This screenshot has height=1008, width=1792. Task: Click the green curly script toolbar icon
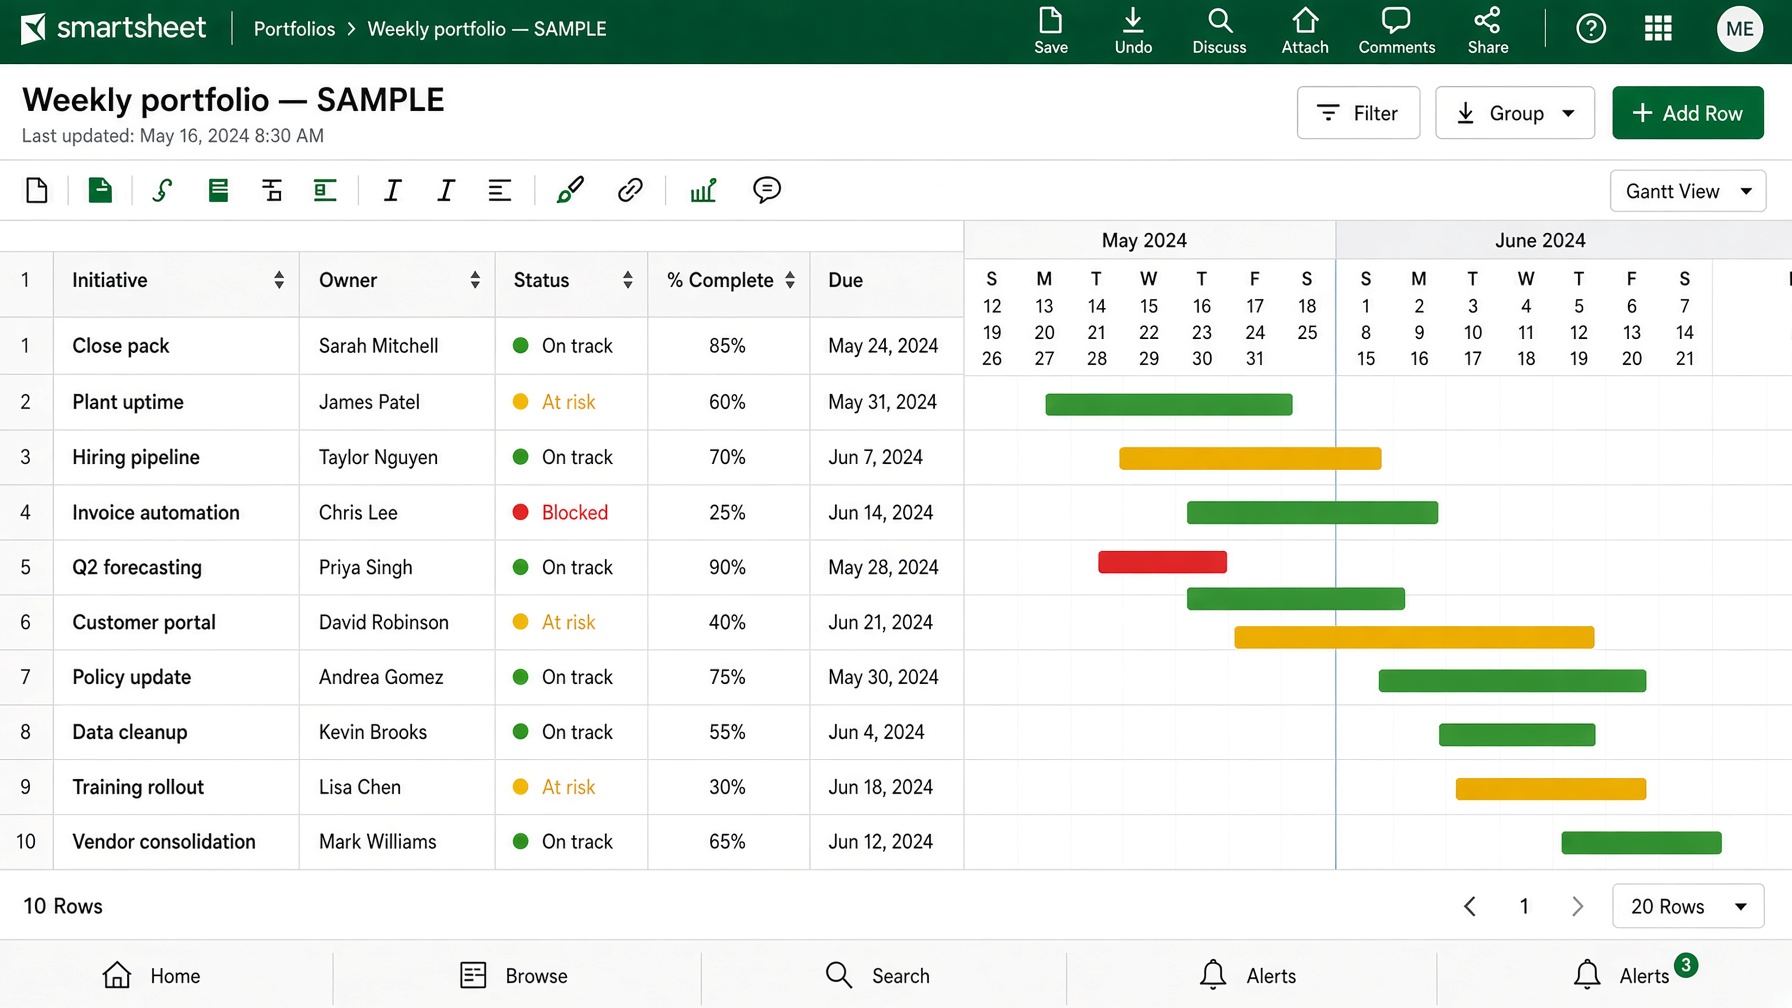point(162,190)
